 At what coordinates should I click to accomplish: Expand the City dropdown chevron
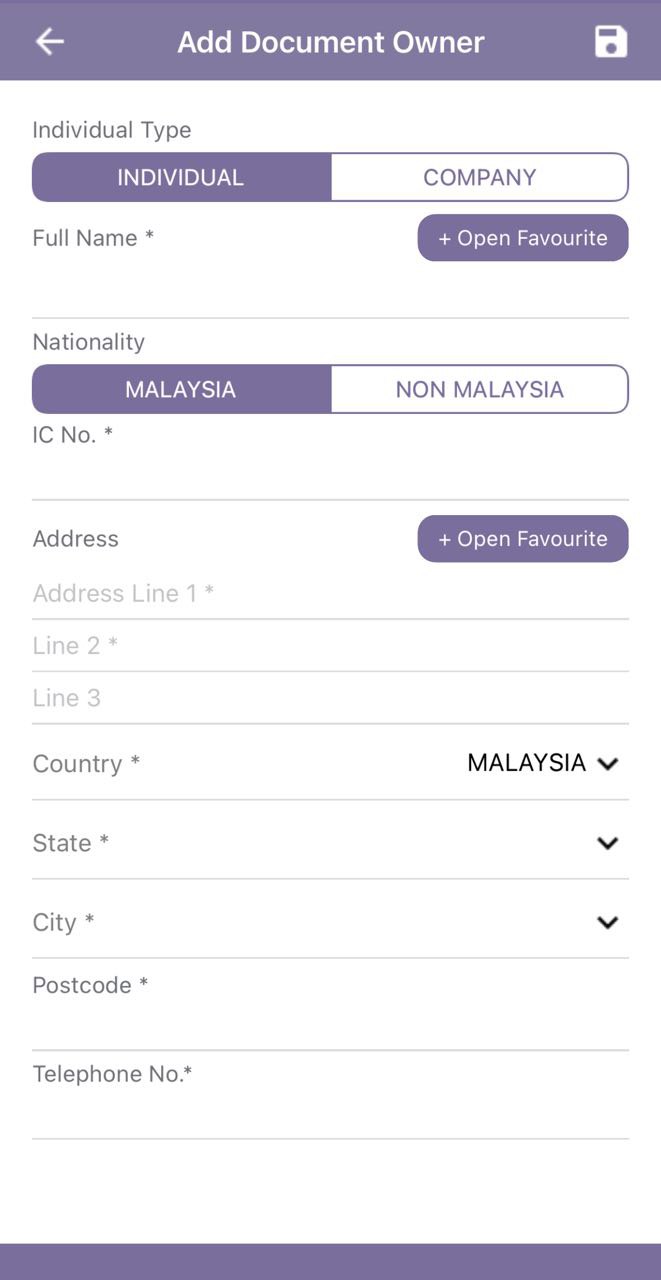[x=607, y=922]
